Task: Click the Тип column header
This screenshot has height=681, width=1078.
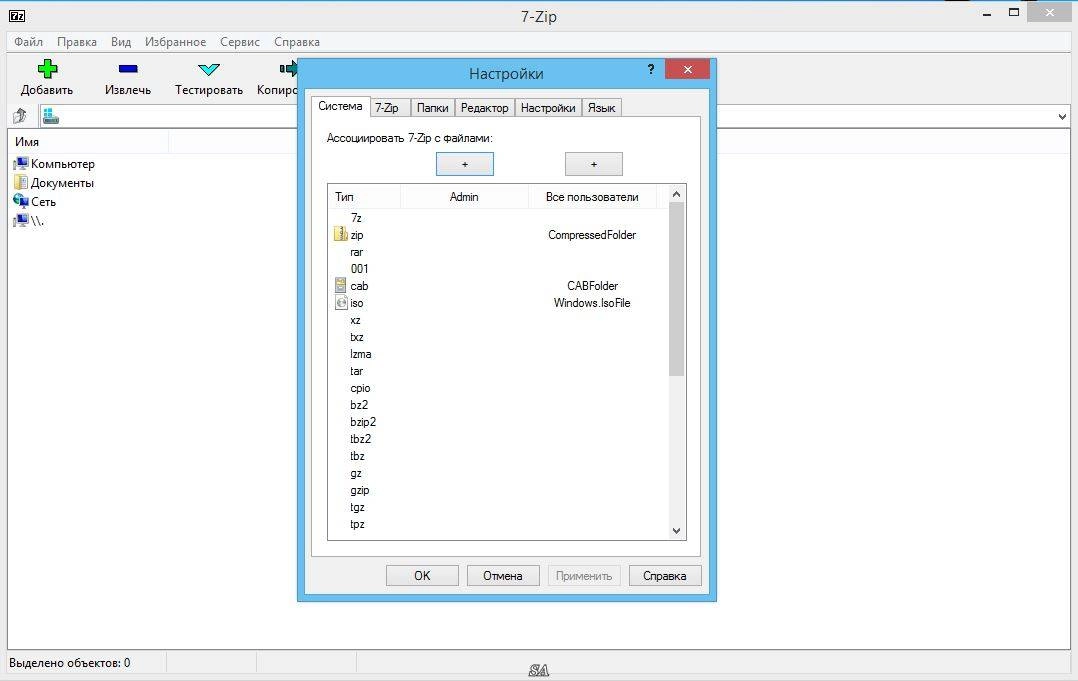Action: coord(364,197)
